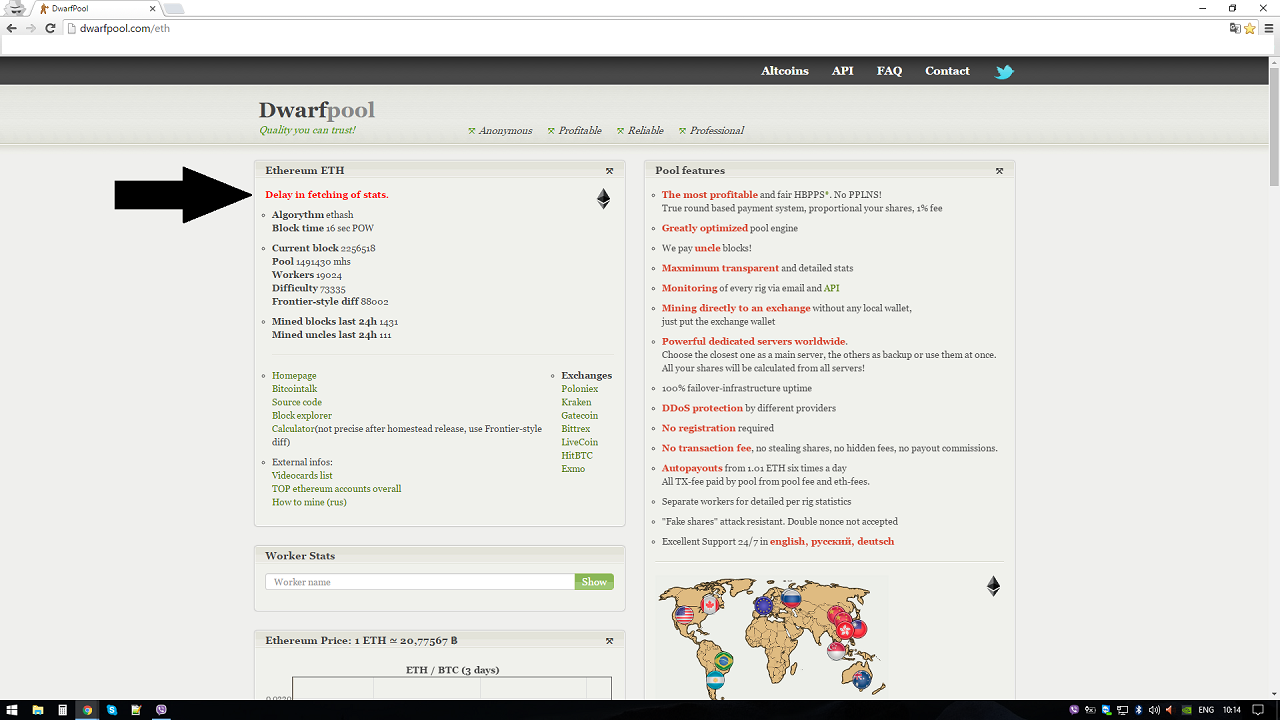Open the Action Center notifications icon
This screenshot has height=720, width=1280.
point(1259,710)
